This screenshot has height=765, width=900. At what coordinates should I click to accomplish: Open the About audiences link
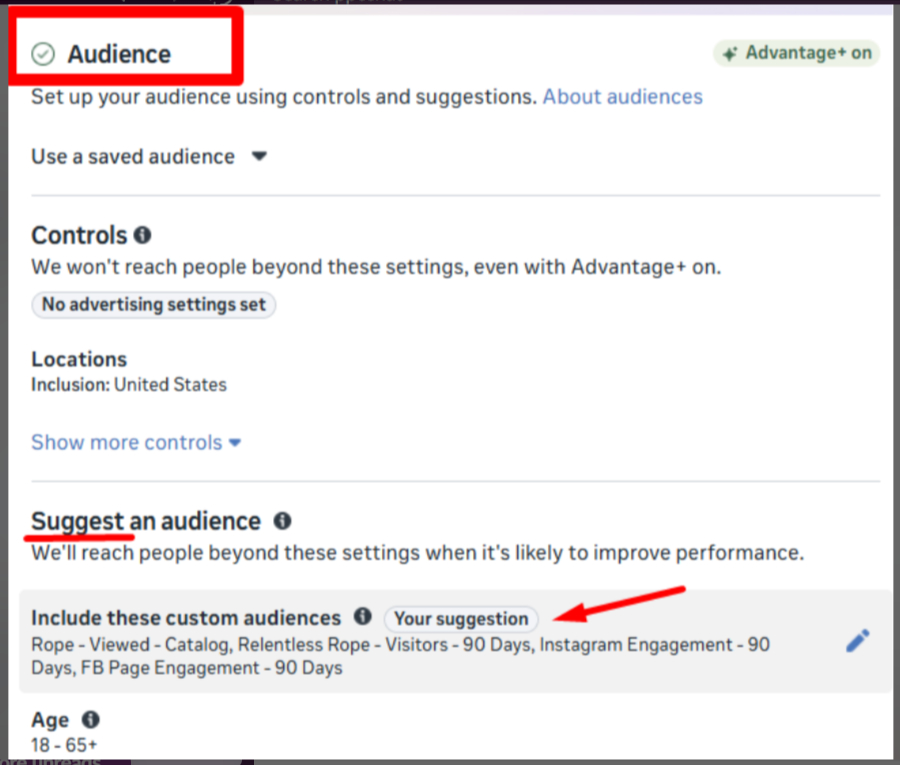click(622, 97)
